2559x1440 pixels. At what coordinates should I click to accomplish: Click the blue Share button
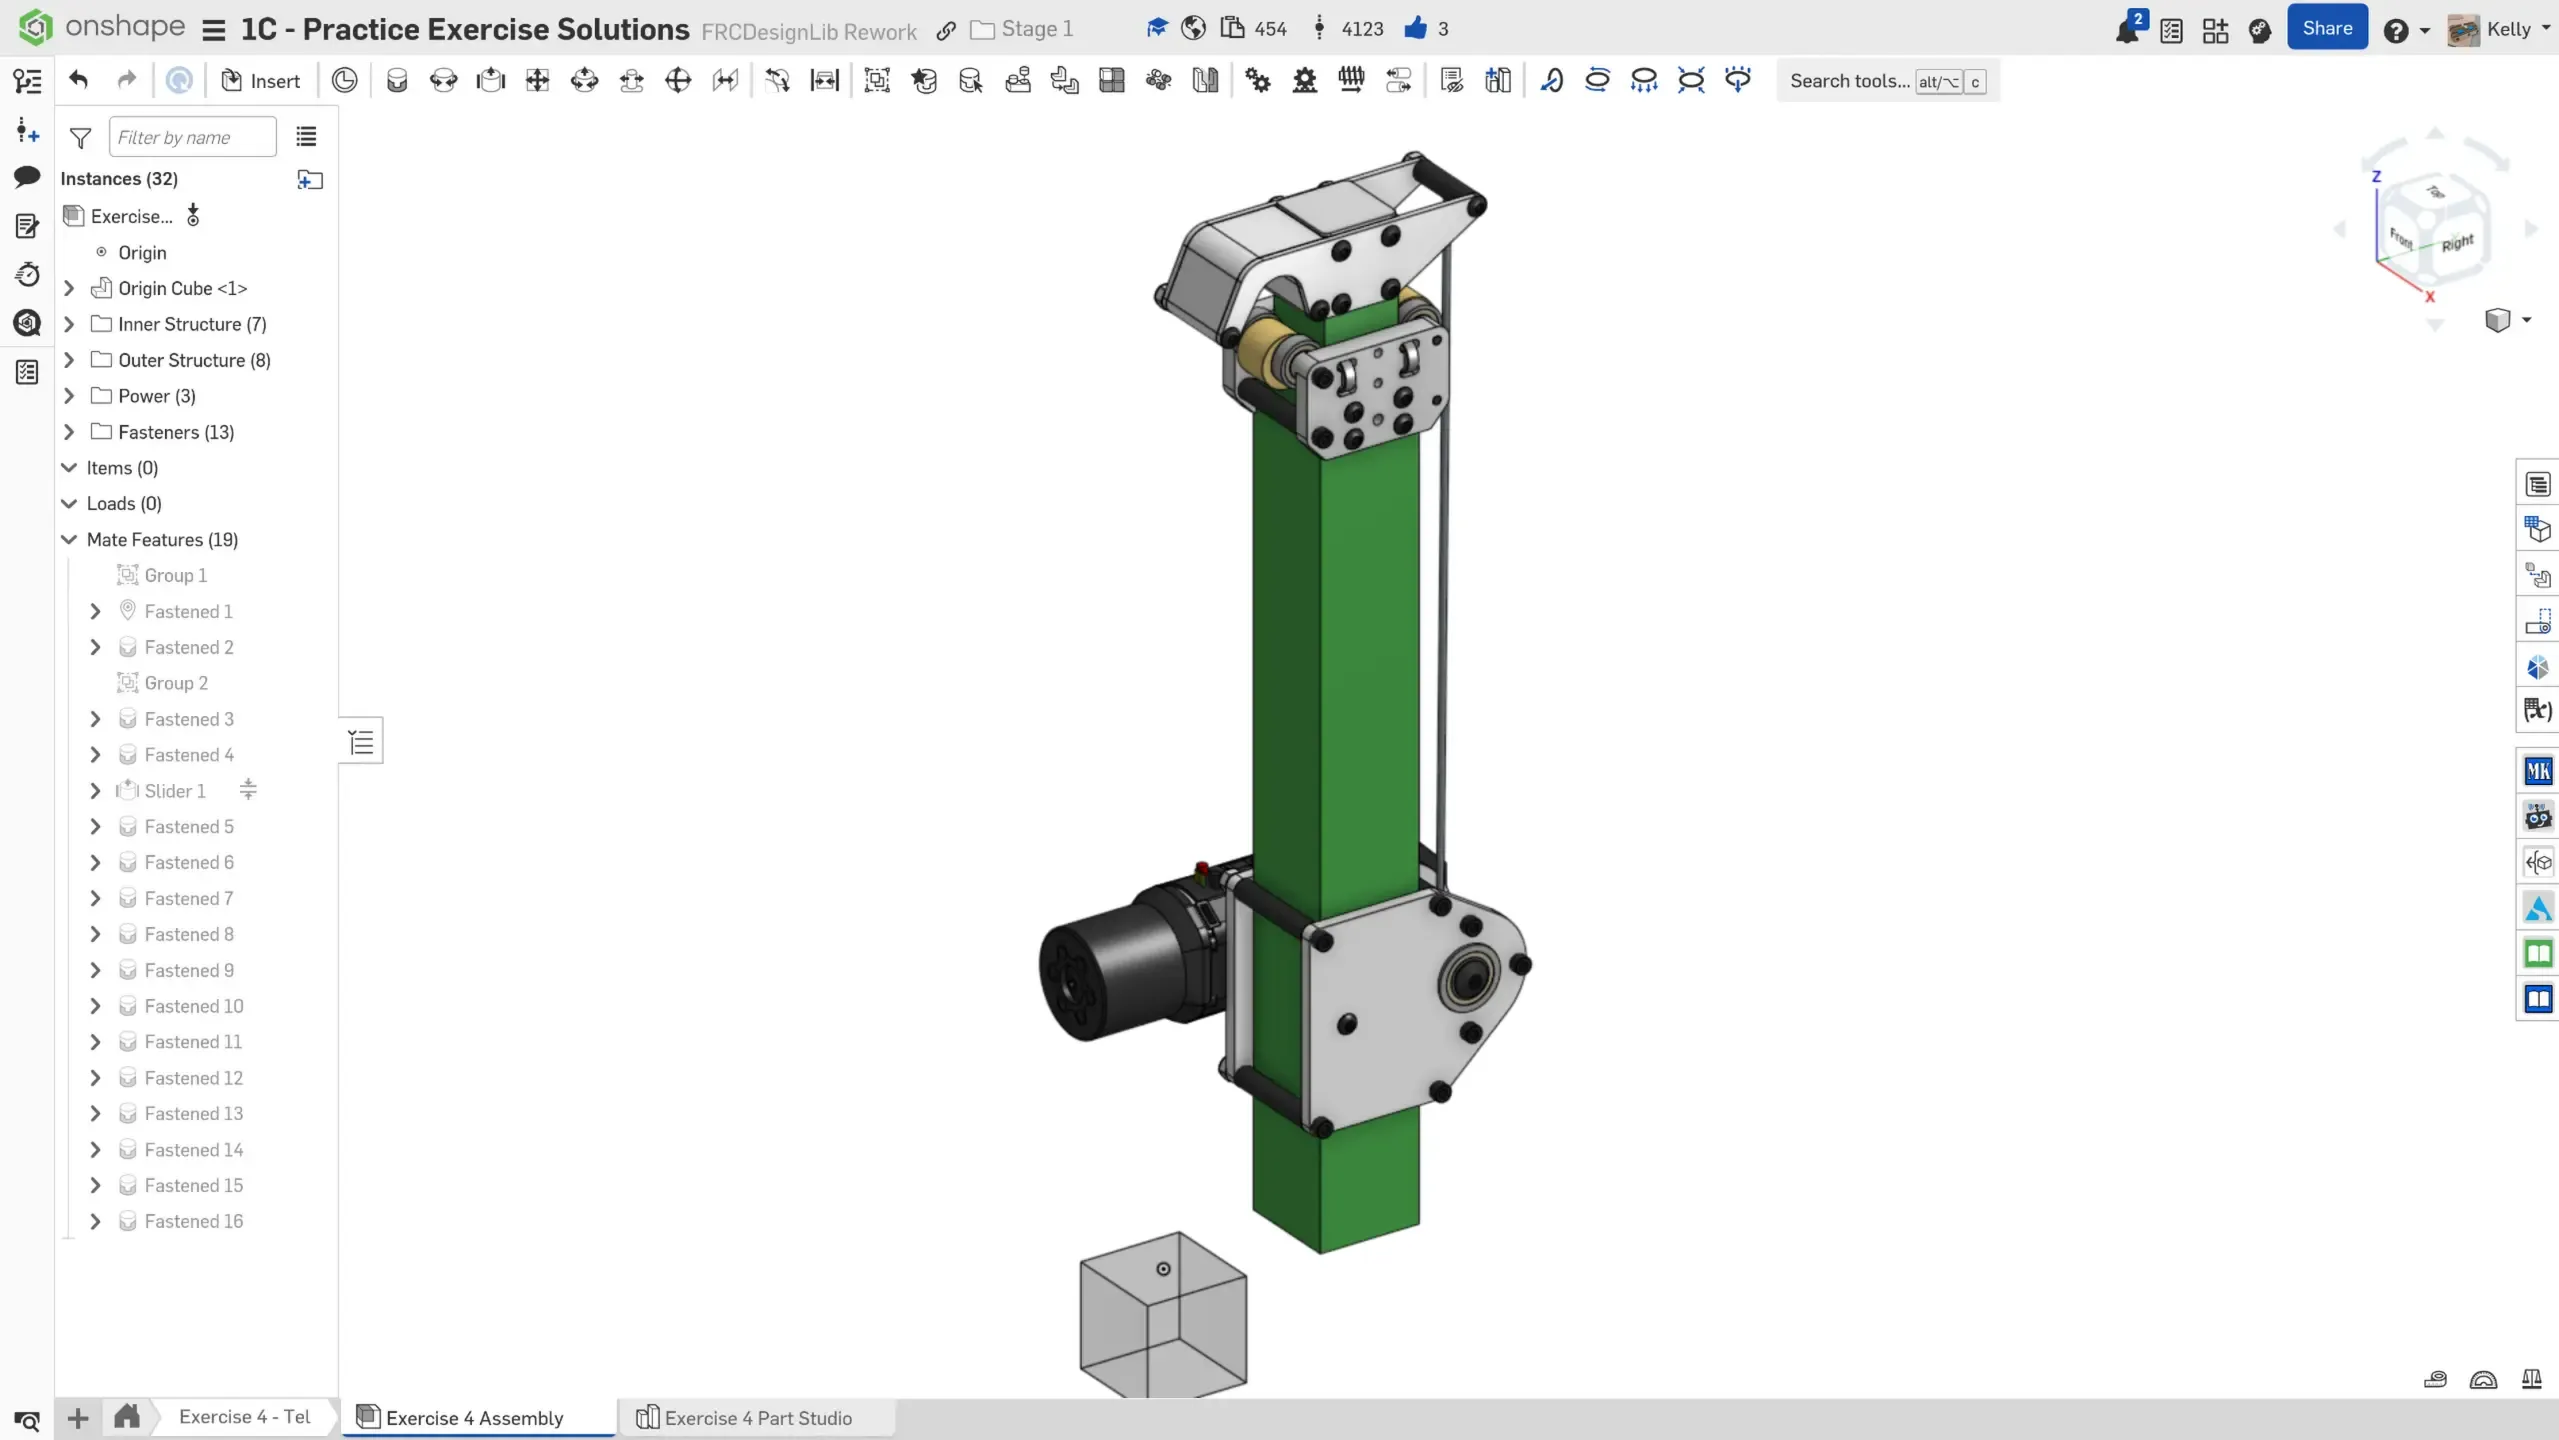point(2326,28)
